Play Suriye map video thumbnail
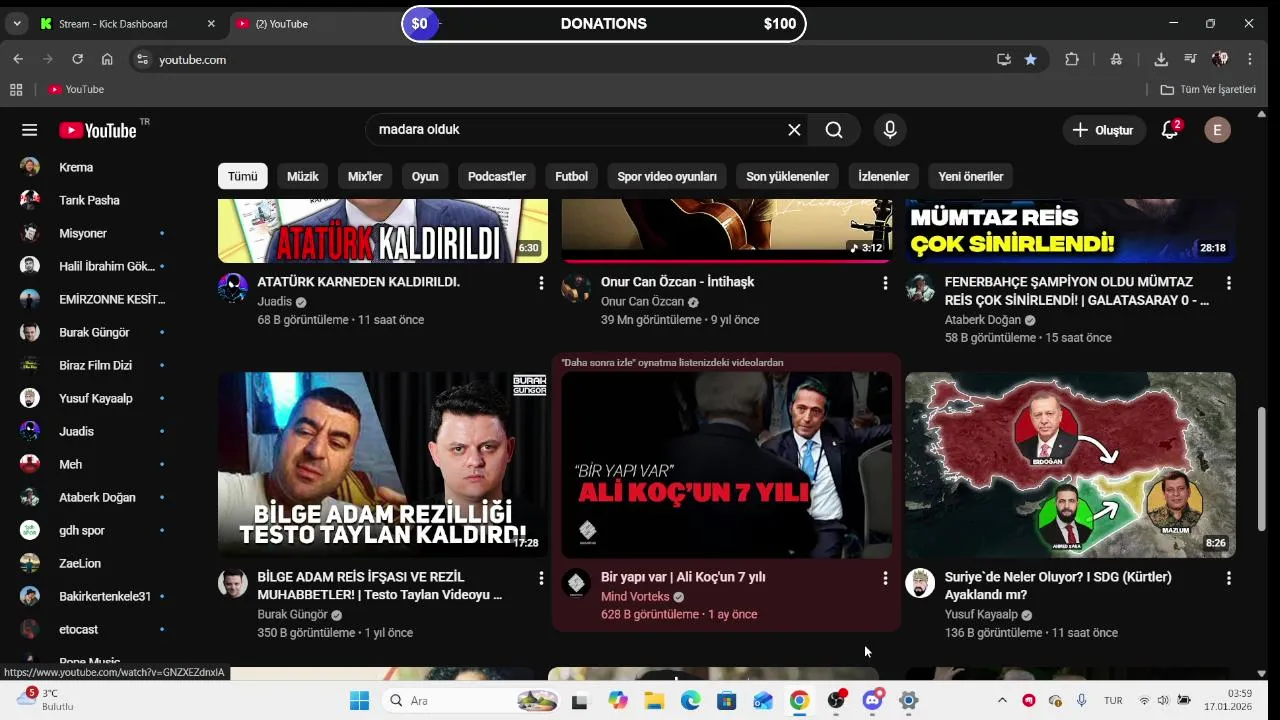 1070,465
